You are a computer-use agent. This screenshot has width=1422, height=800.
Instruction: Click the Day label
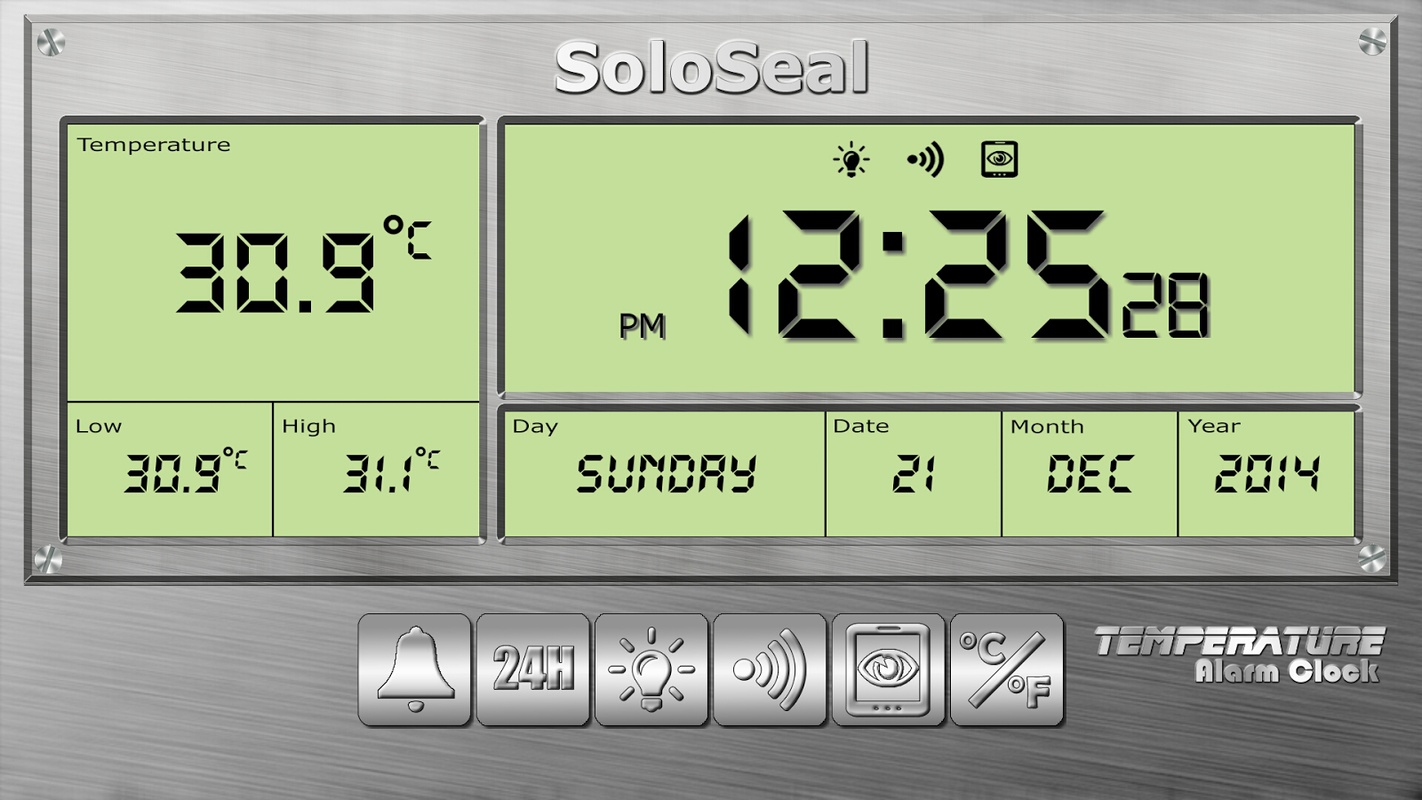(x=535, y=427)
